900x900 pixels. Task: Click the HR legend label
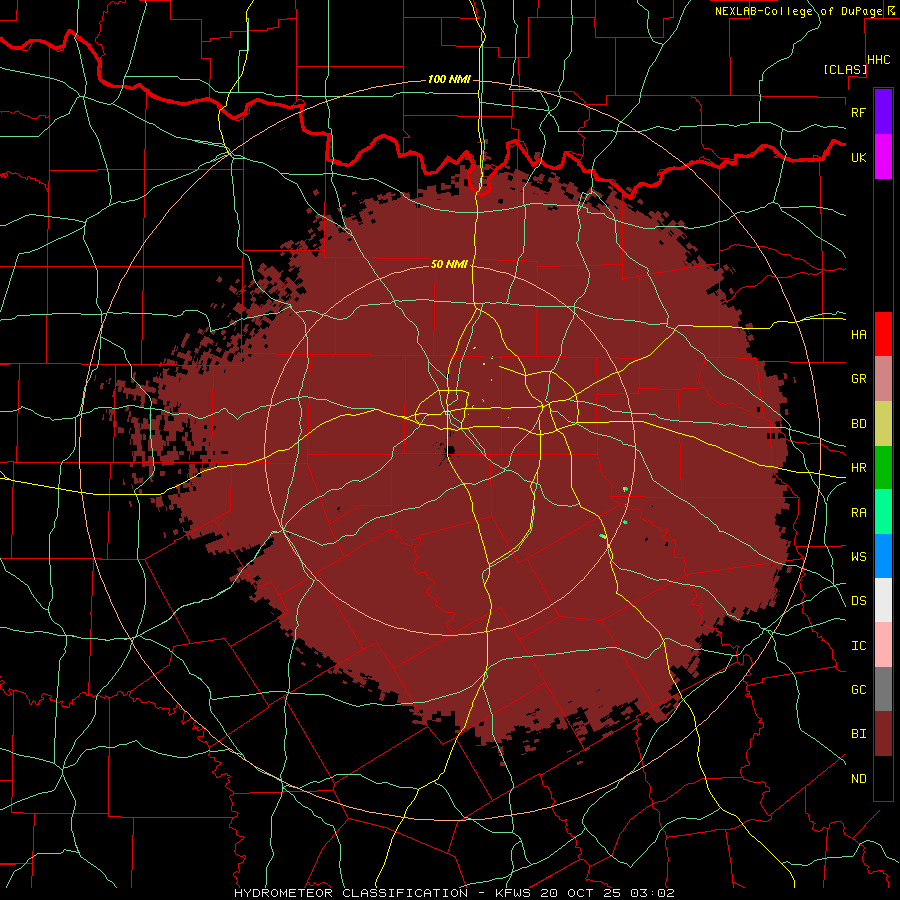tap(859, 467)
